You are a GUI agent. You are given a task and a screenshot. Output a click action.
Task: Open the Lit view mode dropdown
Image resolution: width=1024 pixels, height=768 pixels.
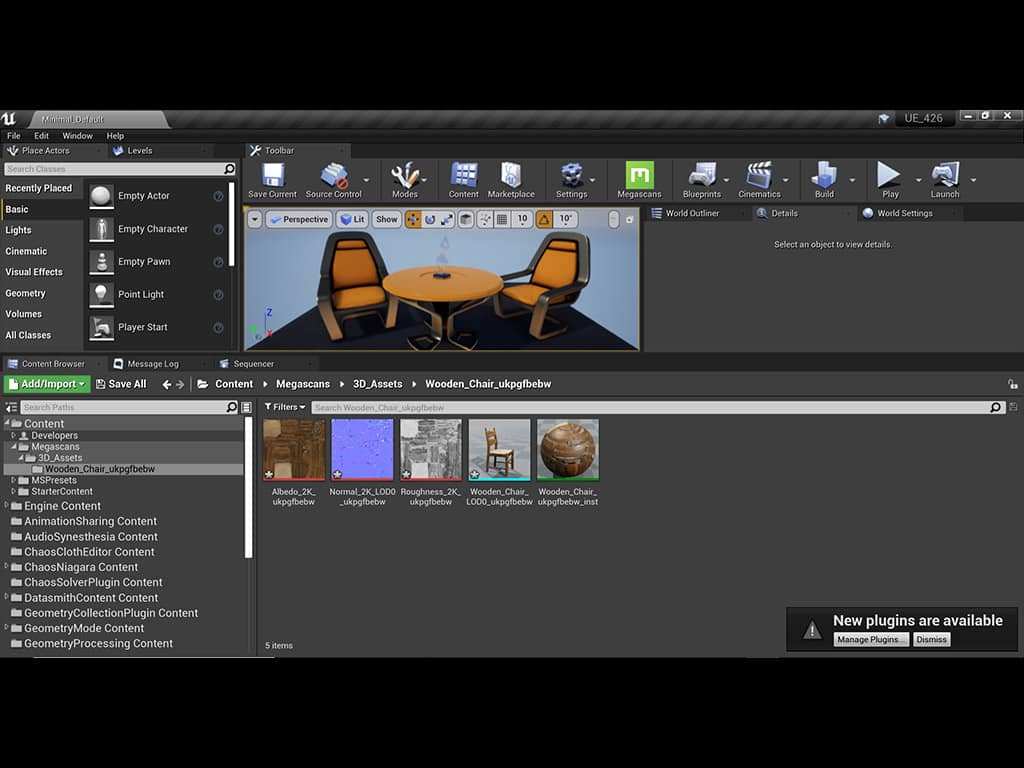353,219
